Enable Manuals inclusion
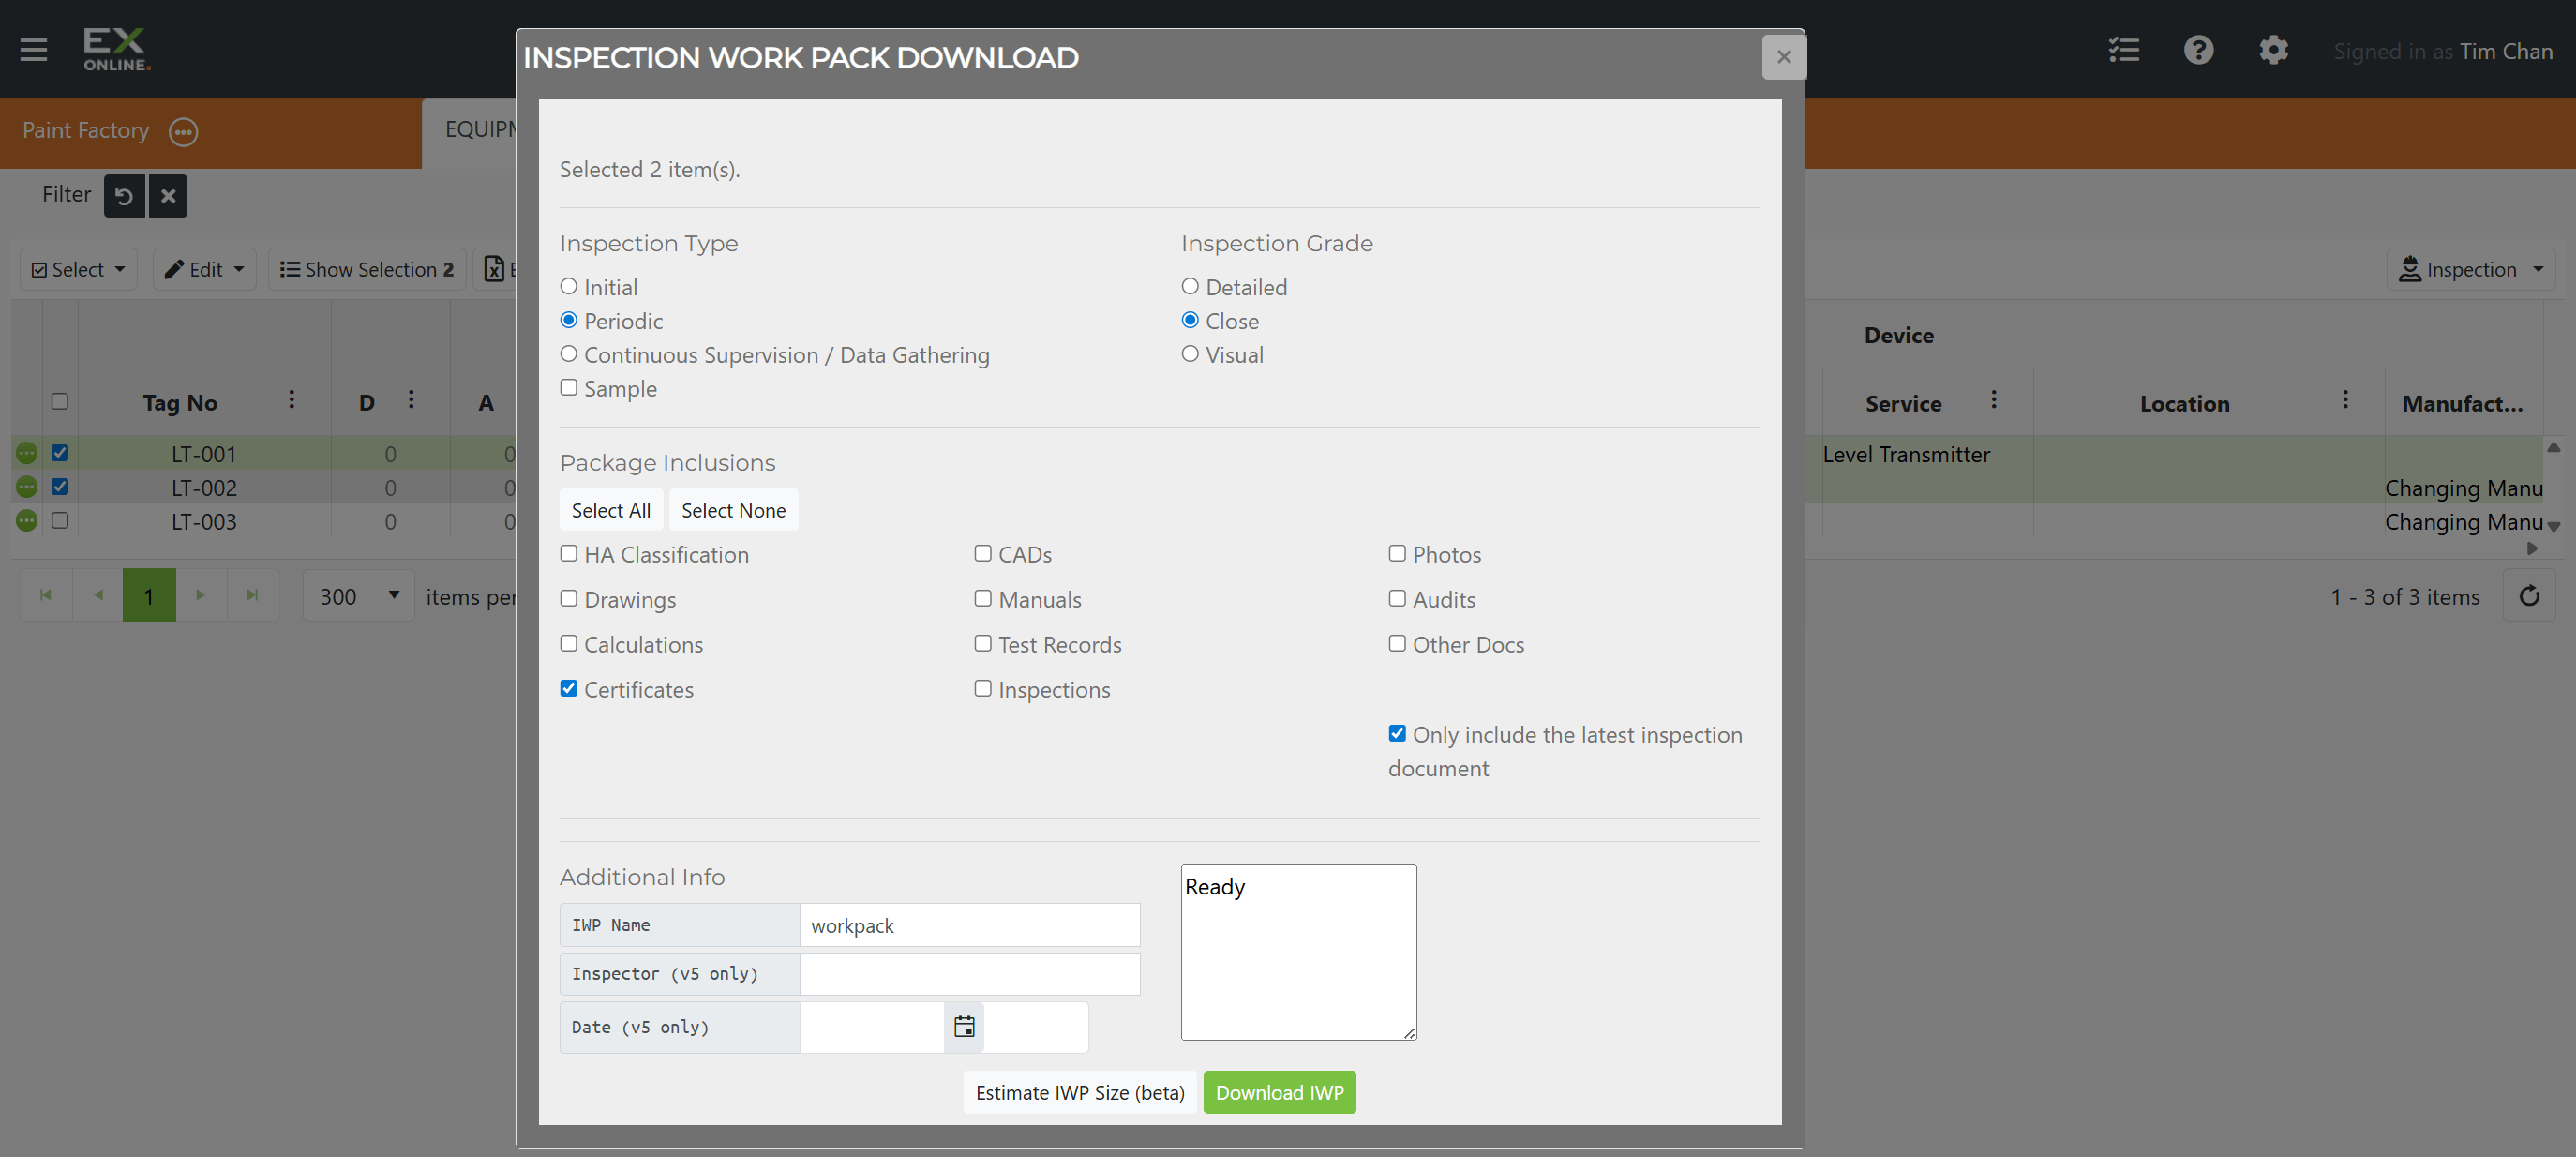2576x1157 pixels. [x=983, y=598]
